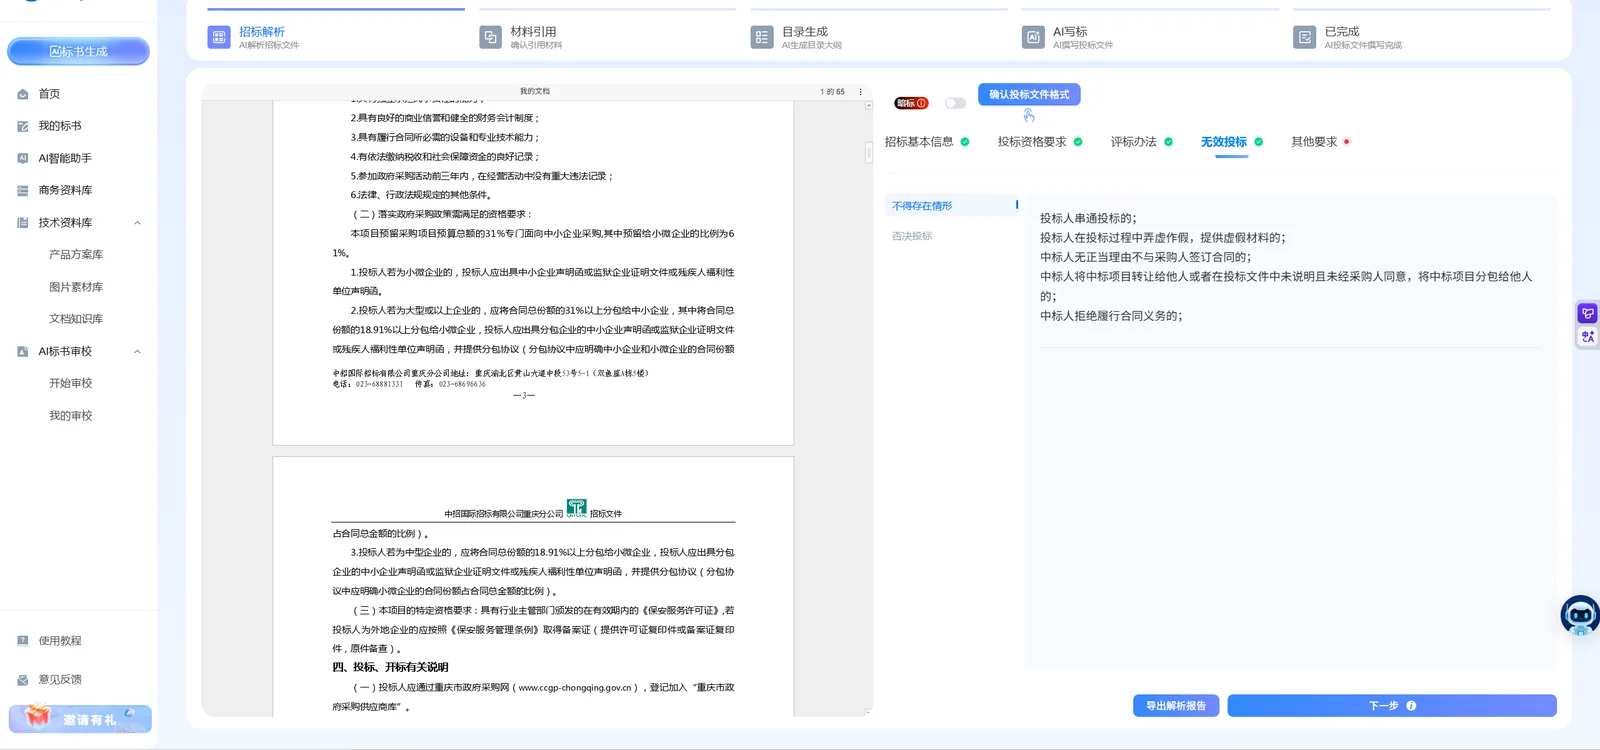Switch to 投标资格要求 tab

coord(1032,142)
